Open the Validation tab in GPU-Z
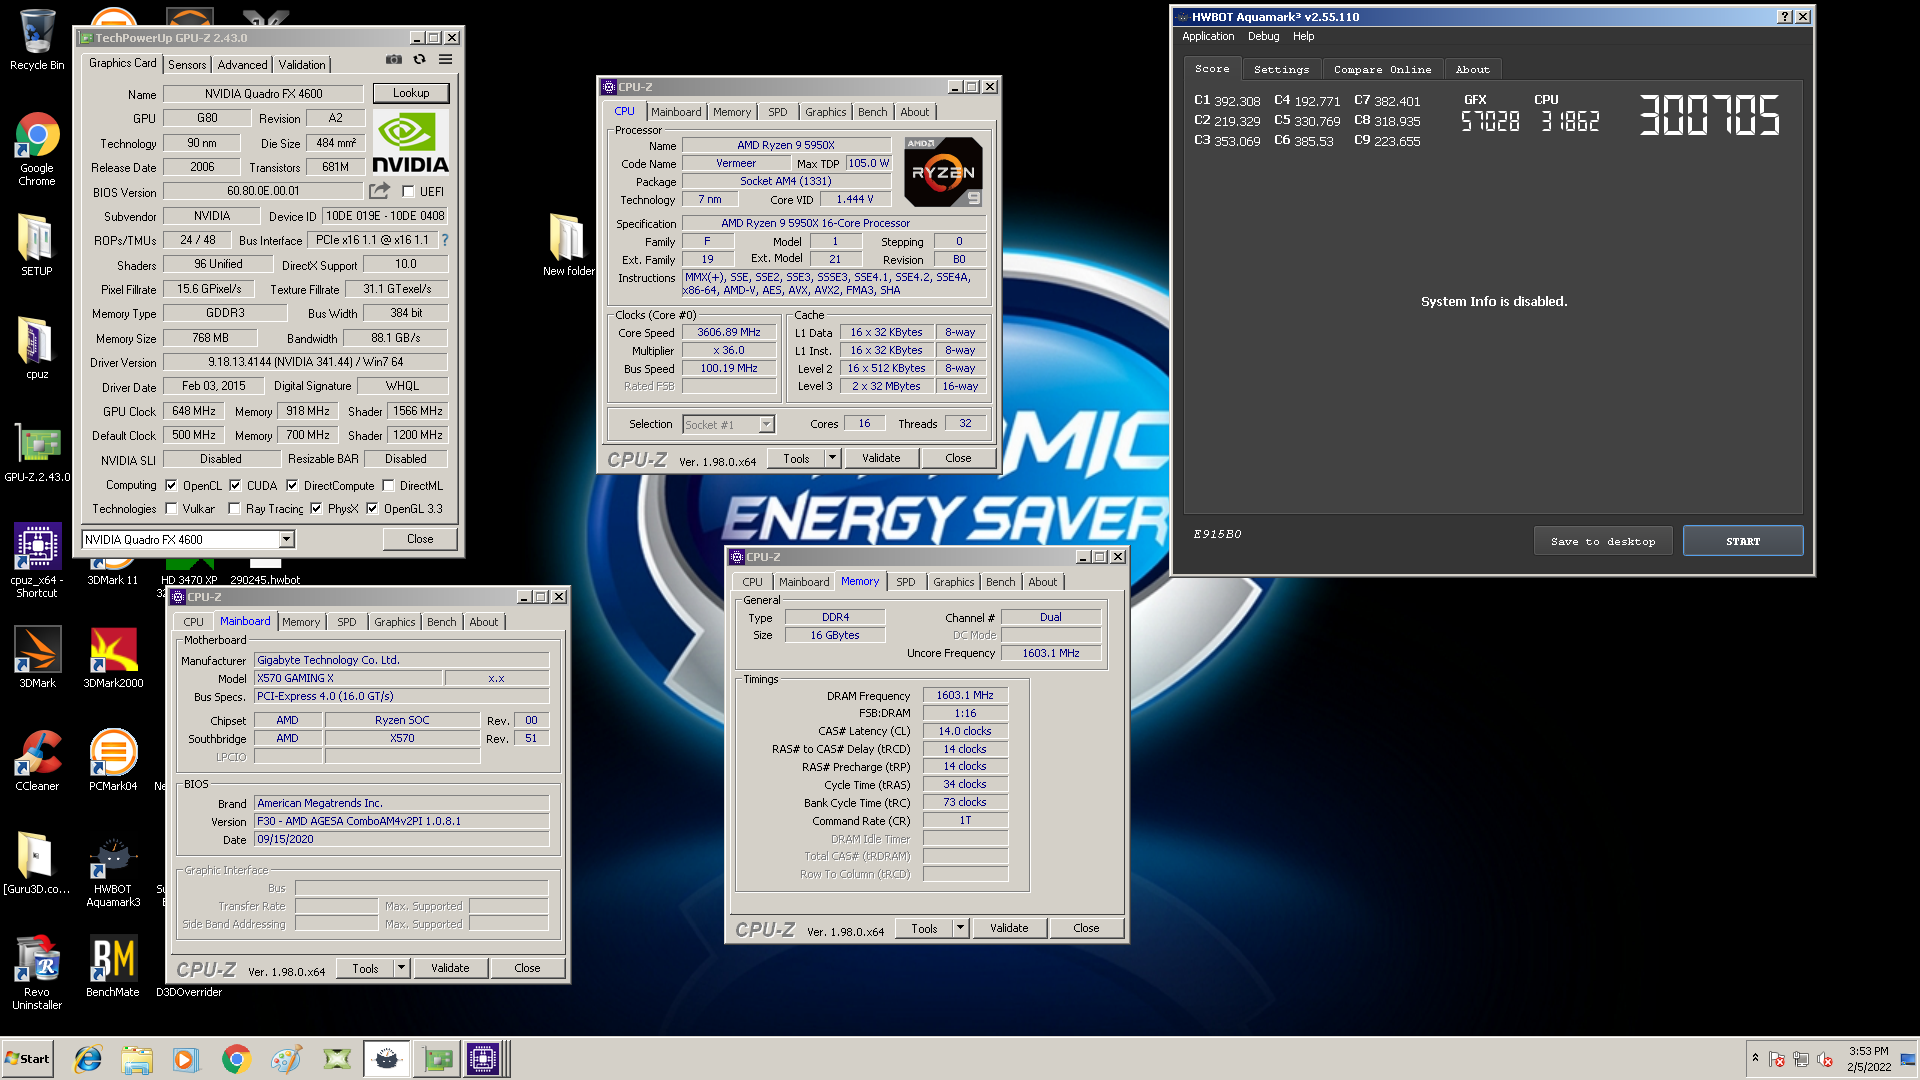The height and width of the screenshot is (1080, 1920). [x=302, y=64]
